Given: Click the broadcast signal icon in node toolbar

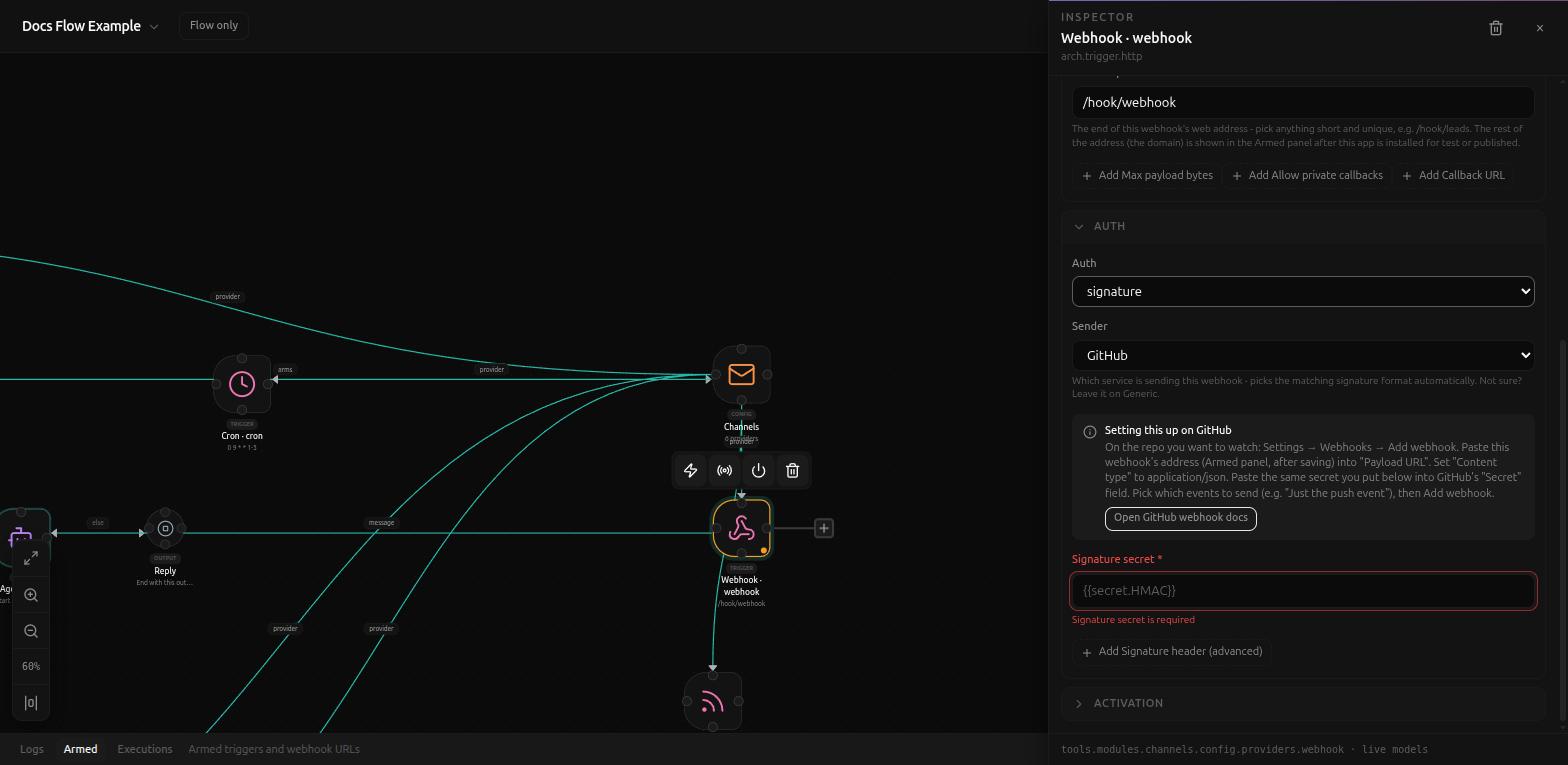Looking at the screenshot, I should pyautogui.click(x=724, y=470).
